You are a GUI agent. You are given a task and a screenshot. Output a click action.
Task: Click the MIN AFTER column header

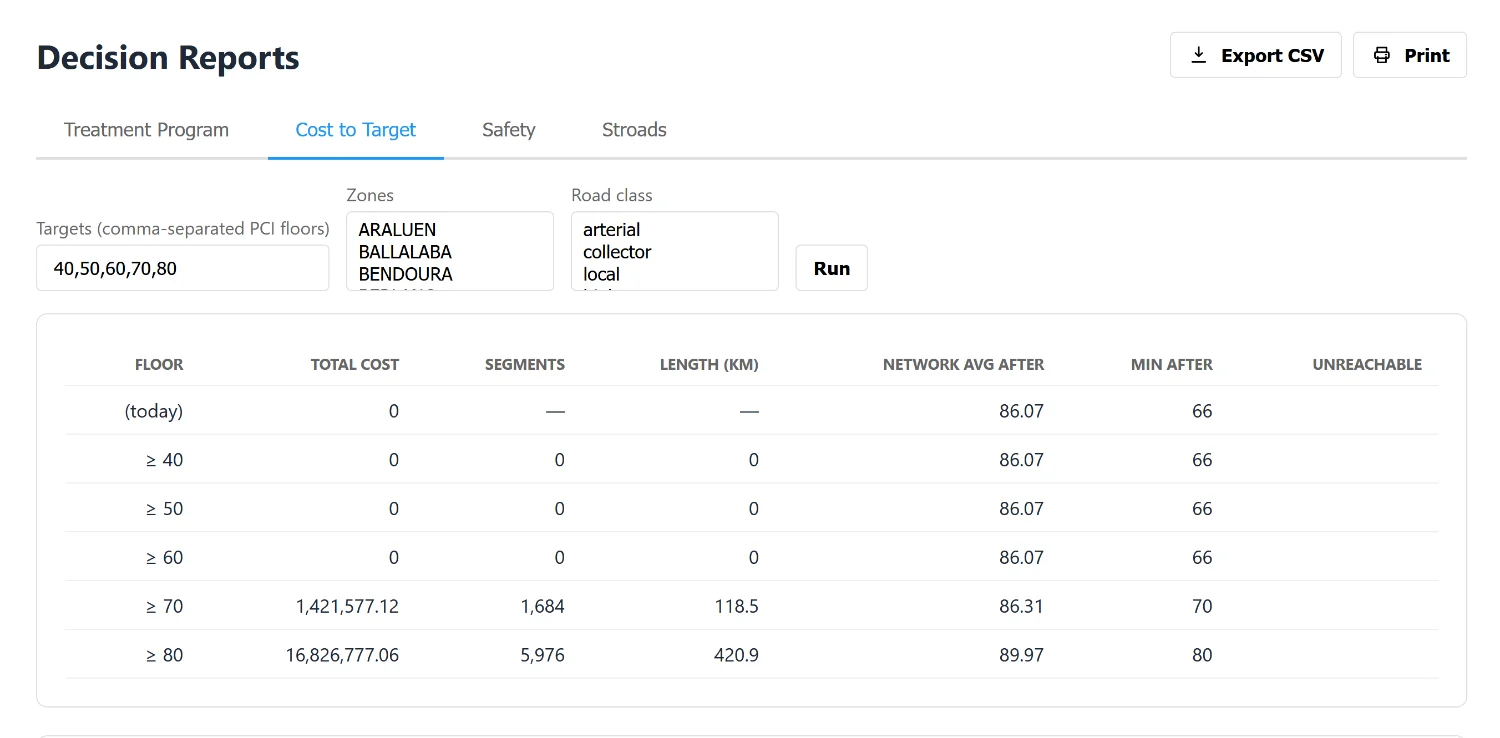pos(1172,365)
